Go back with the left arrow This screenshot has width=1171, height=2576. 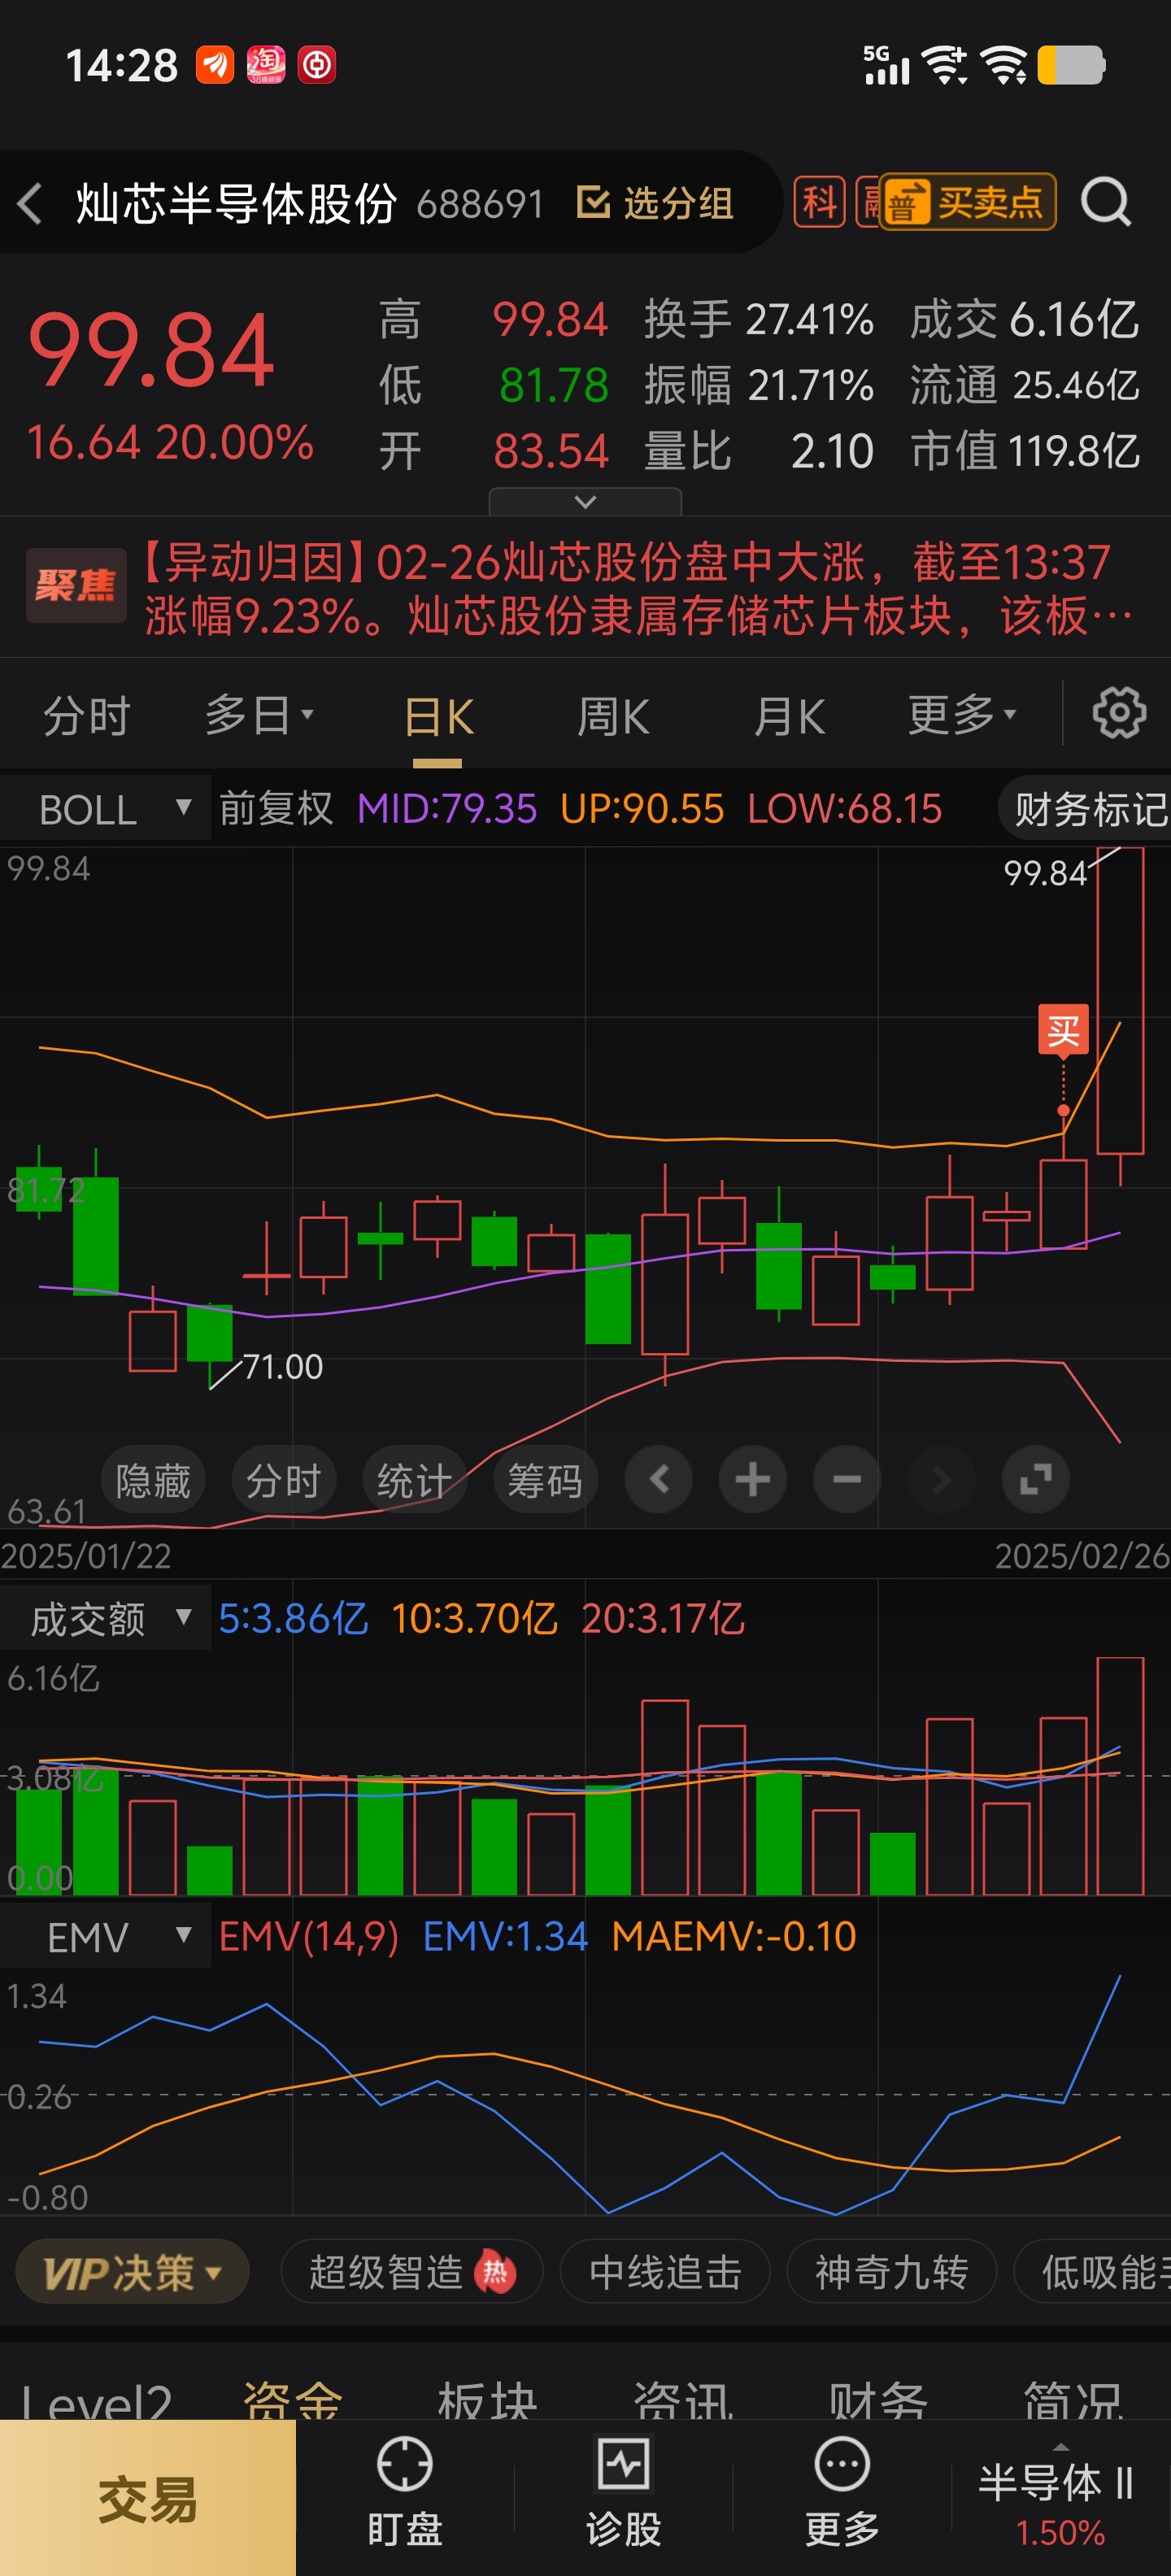pos(30,204)
